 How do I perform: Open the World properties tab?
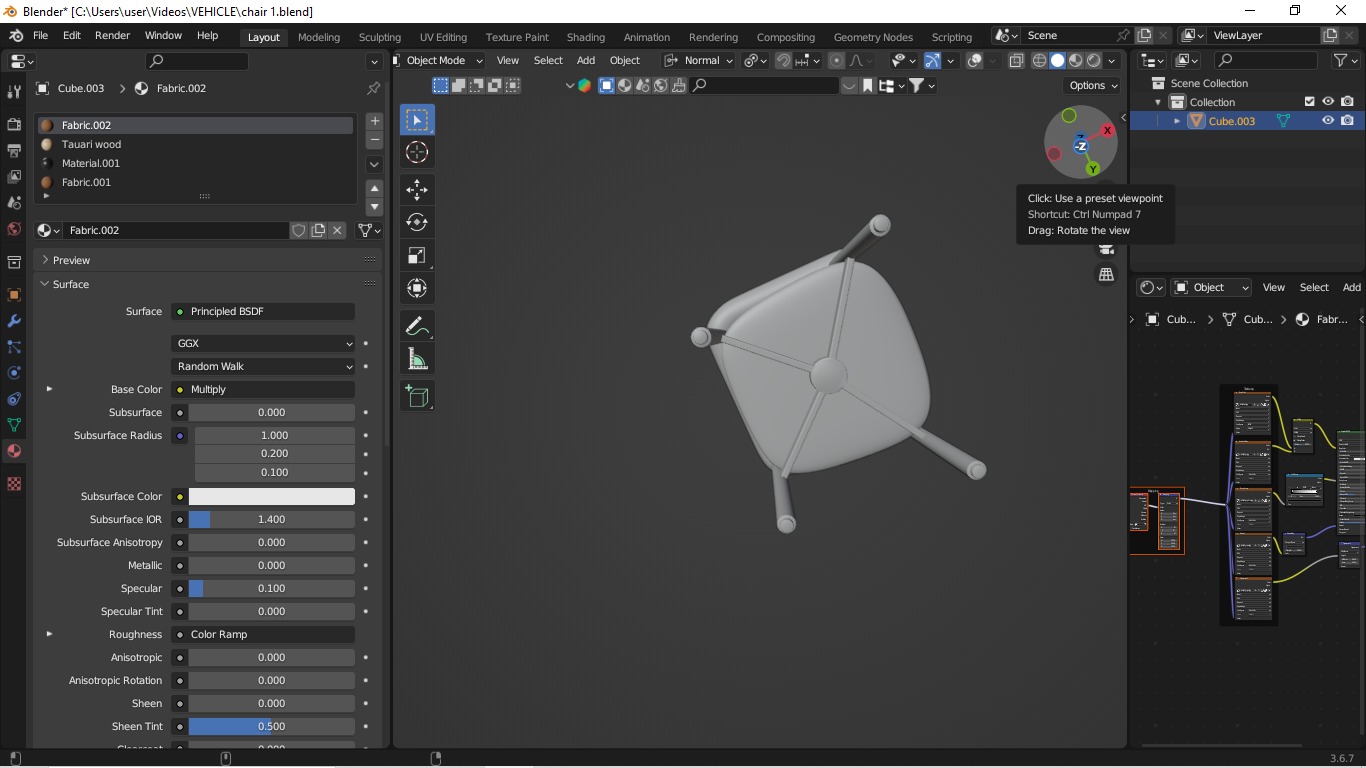(14, 228)
